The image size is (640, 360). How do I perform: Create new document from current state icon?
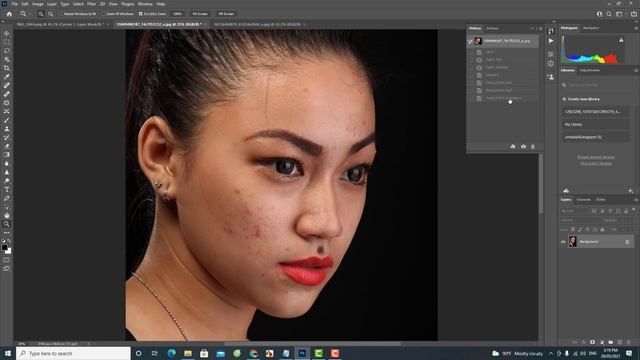click(x=513, y=147)
